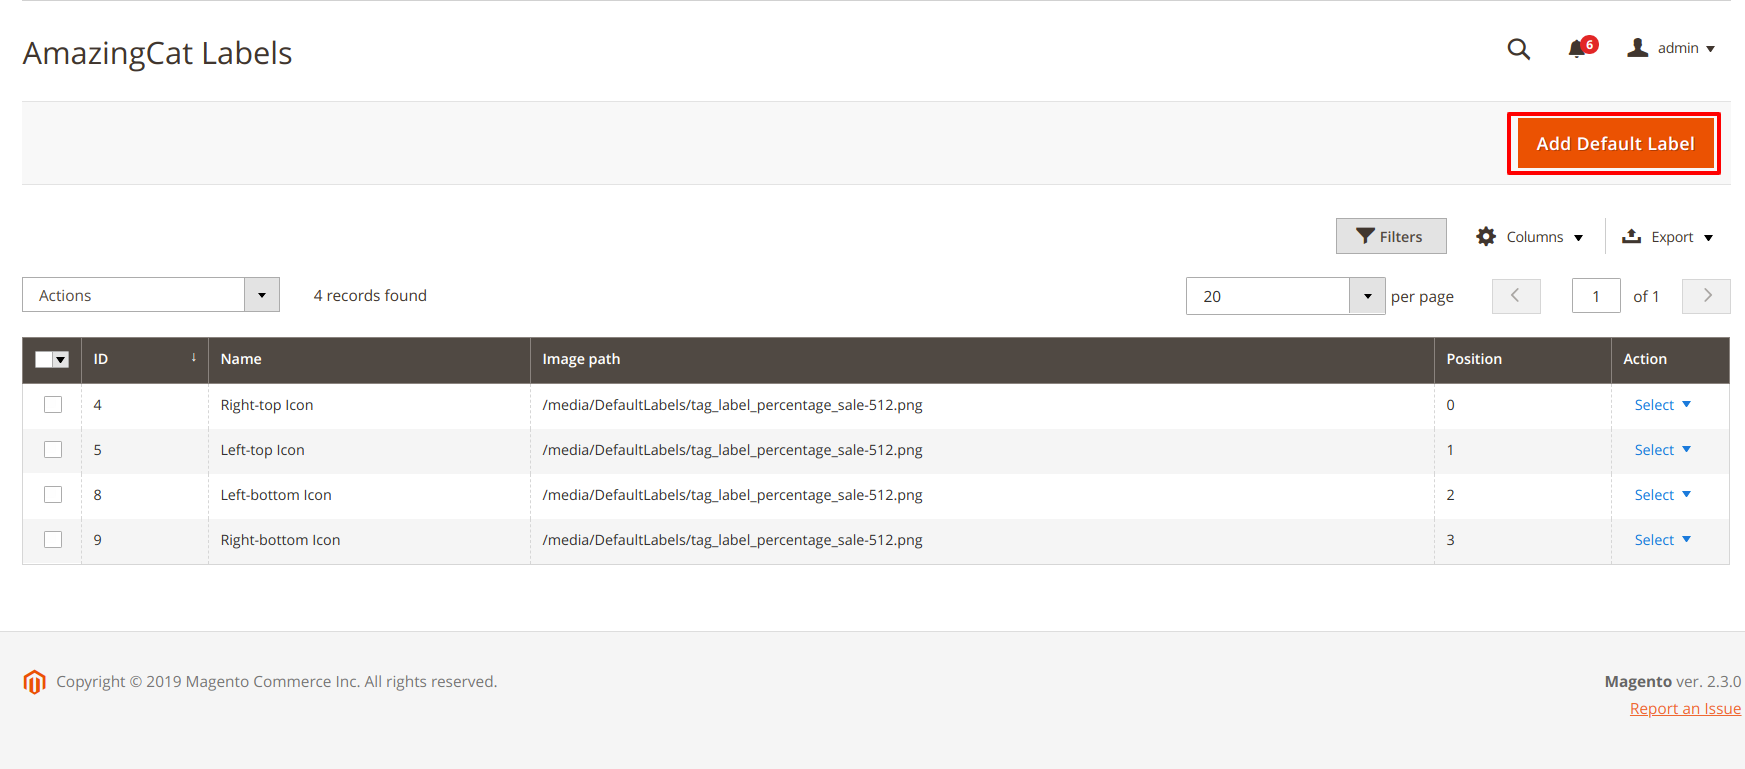Screen dimensions: 1745x769
Task: Open the Filters panel
Action: click(1391, 236)
